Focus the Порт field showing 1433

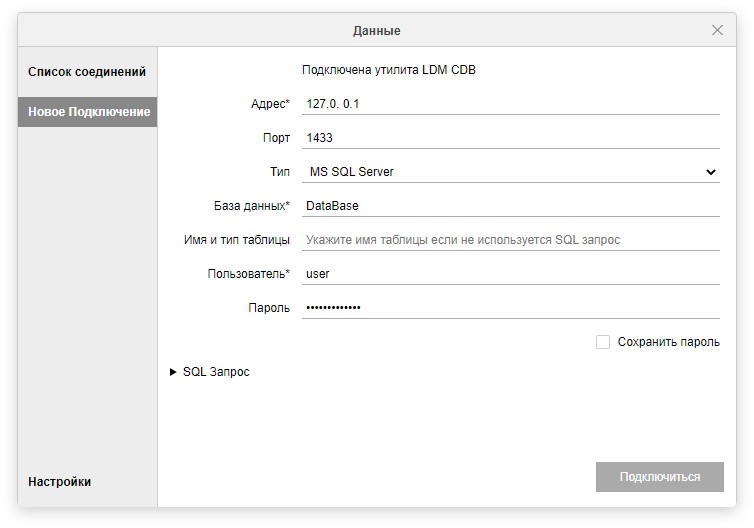point(510,138)
